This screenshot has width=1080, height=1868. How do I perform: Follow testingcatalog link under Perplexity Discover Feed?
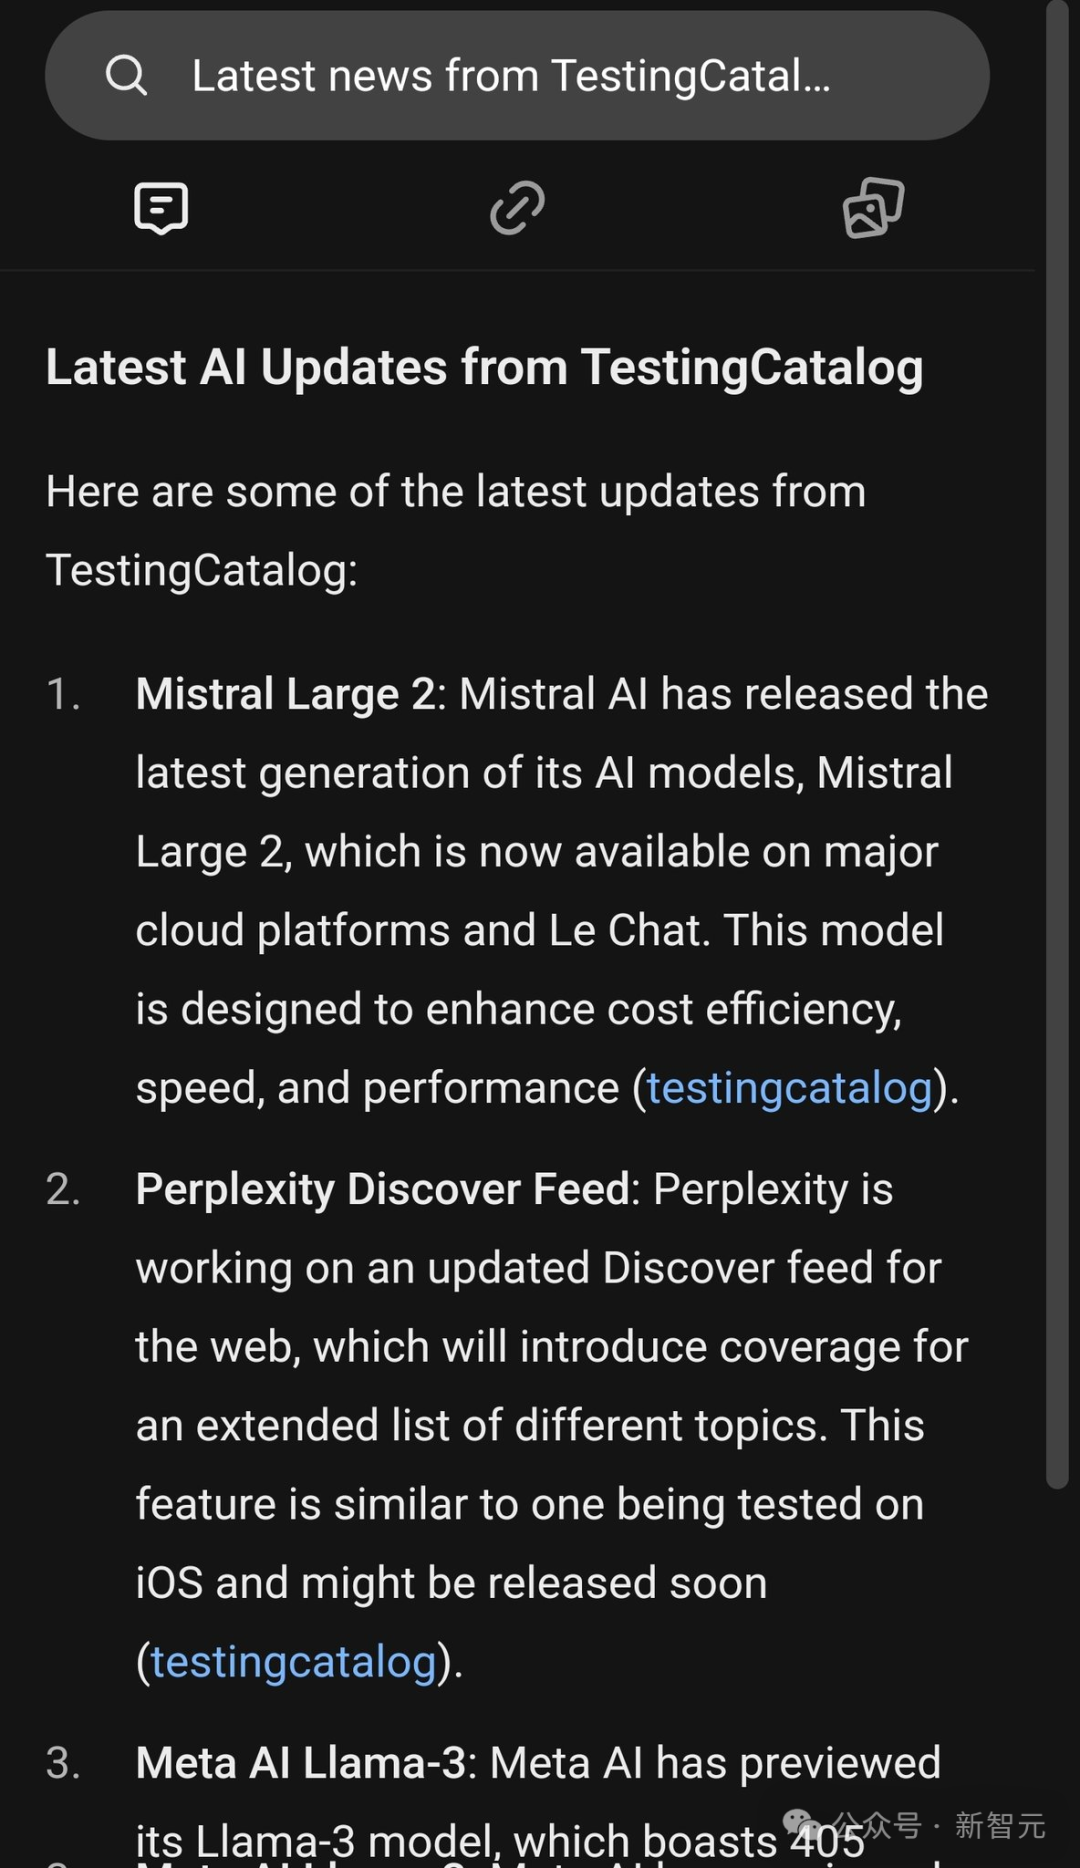point(293,1662)
